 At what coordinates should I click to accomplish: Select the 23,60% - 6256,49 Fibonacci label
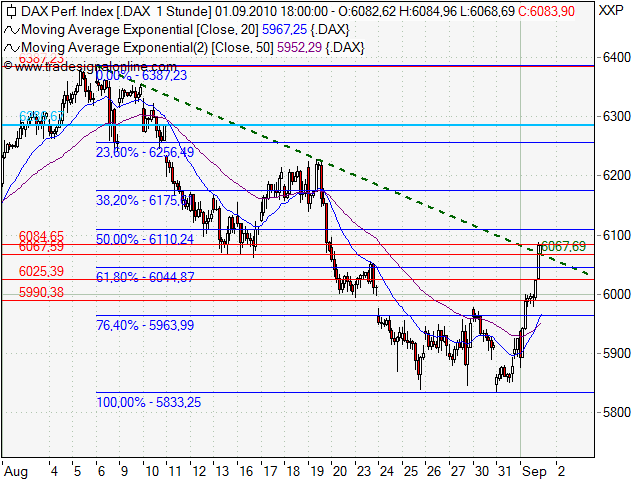tap(145, 152)
